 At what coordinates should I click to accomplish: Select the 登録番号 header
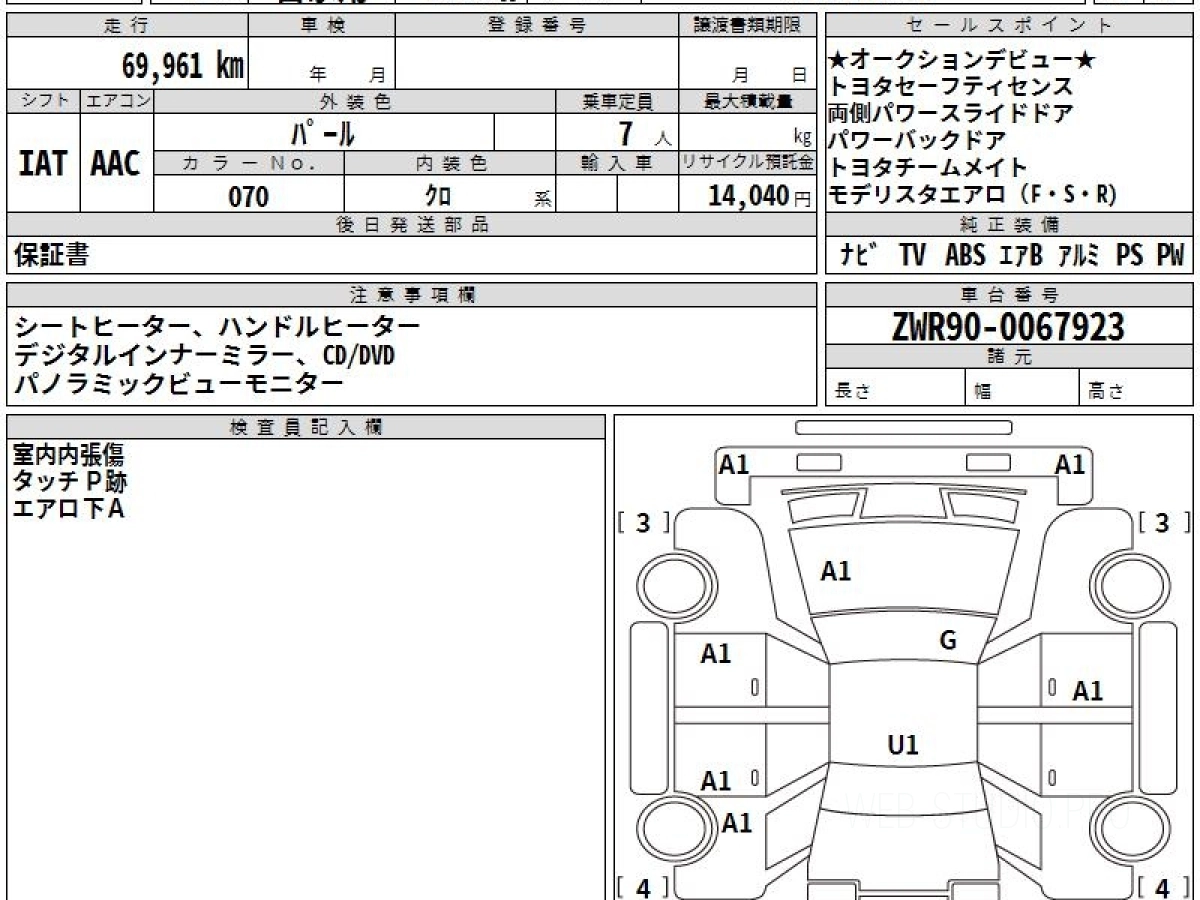pyautogui.click(x=537, y=26)
